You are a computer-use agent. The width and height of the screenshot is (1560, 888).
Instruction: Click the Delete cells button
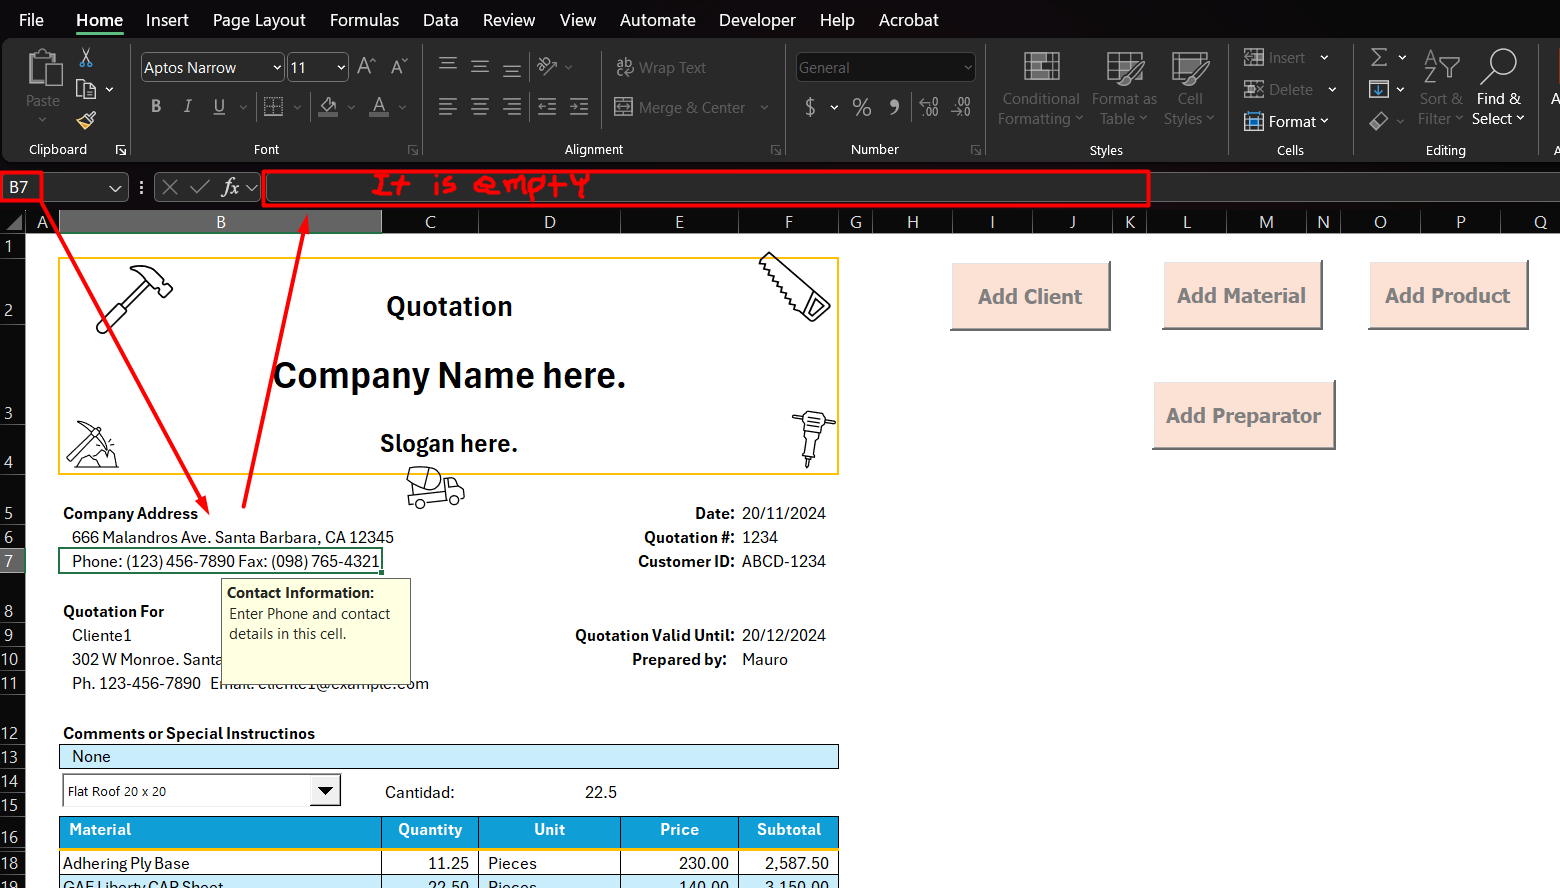pos(1278,89)
